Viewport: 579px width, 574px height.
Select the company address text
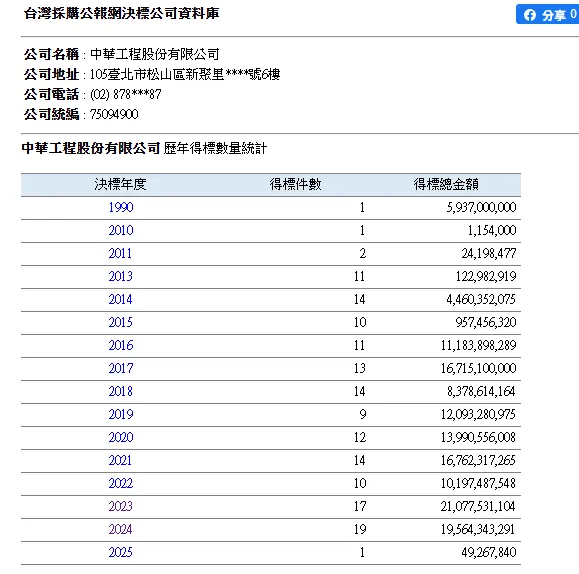click(x=185, y=75)
